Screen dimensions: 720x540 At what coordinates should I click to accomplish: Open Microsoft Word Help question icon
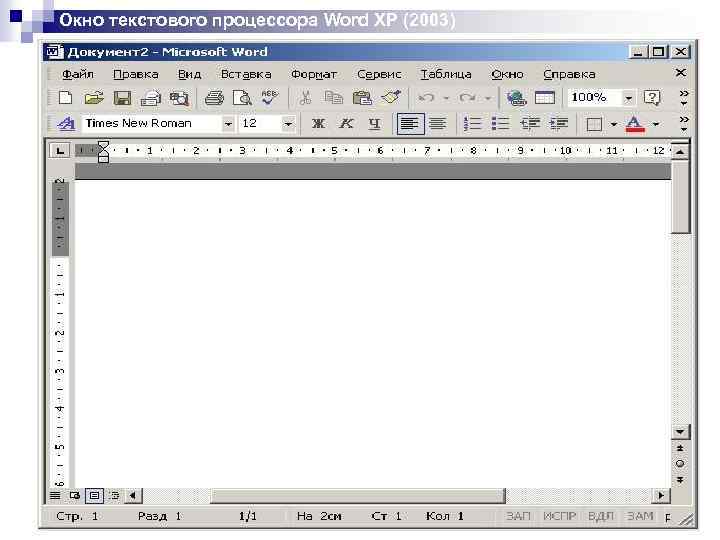(x=652, y=98)
